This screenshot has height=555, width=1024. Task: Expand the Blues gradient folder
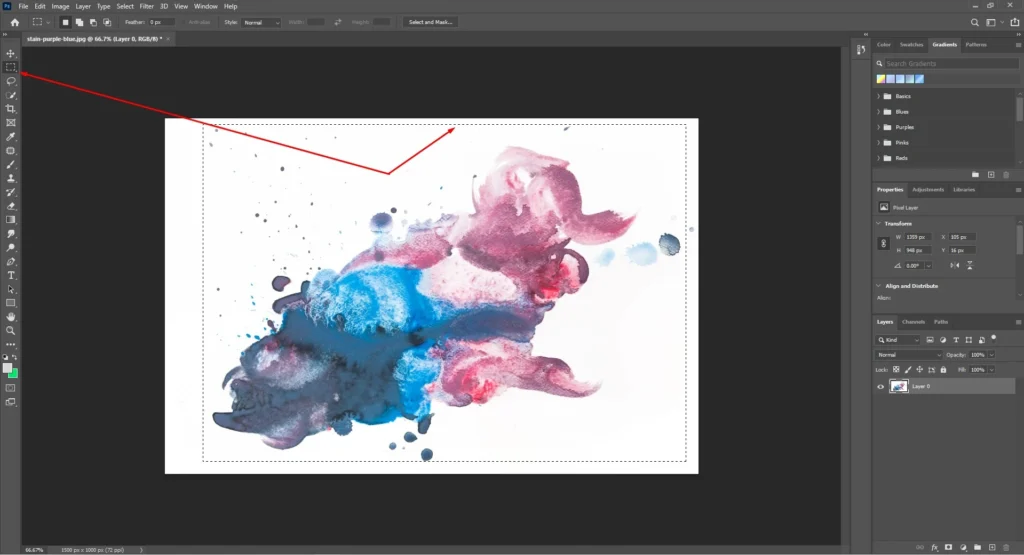point(878,112)
